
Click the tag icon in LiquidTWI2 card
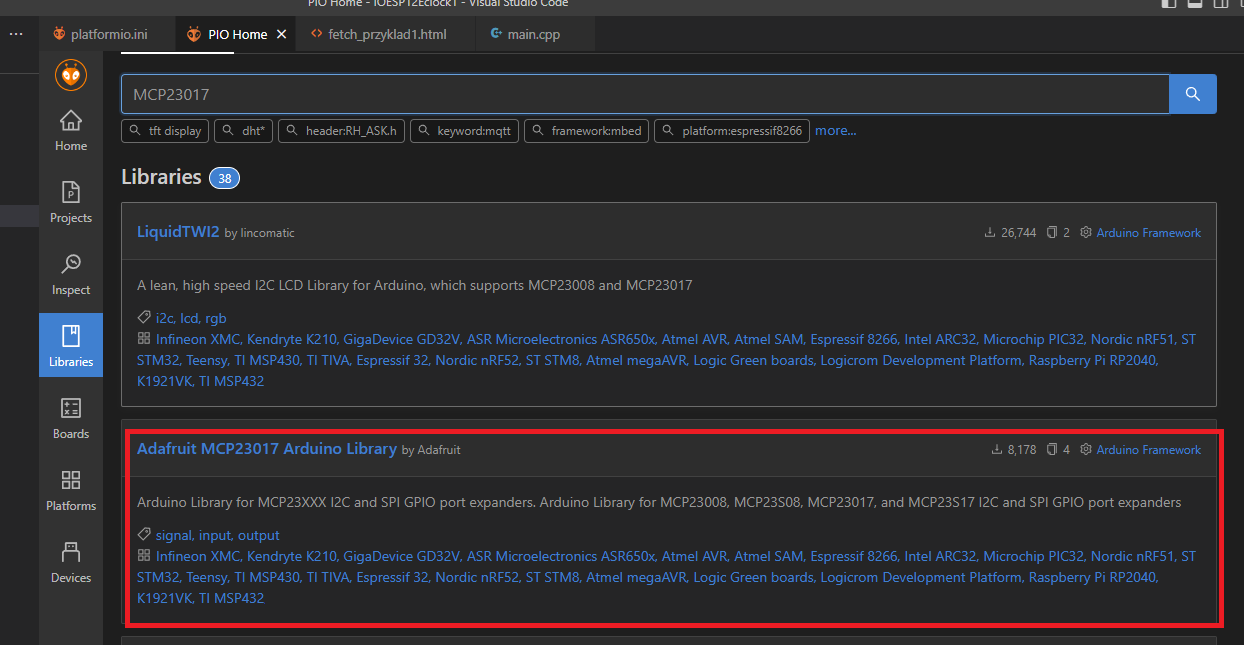(x=144, y=318)
